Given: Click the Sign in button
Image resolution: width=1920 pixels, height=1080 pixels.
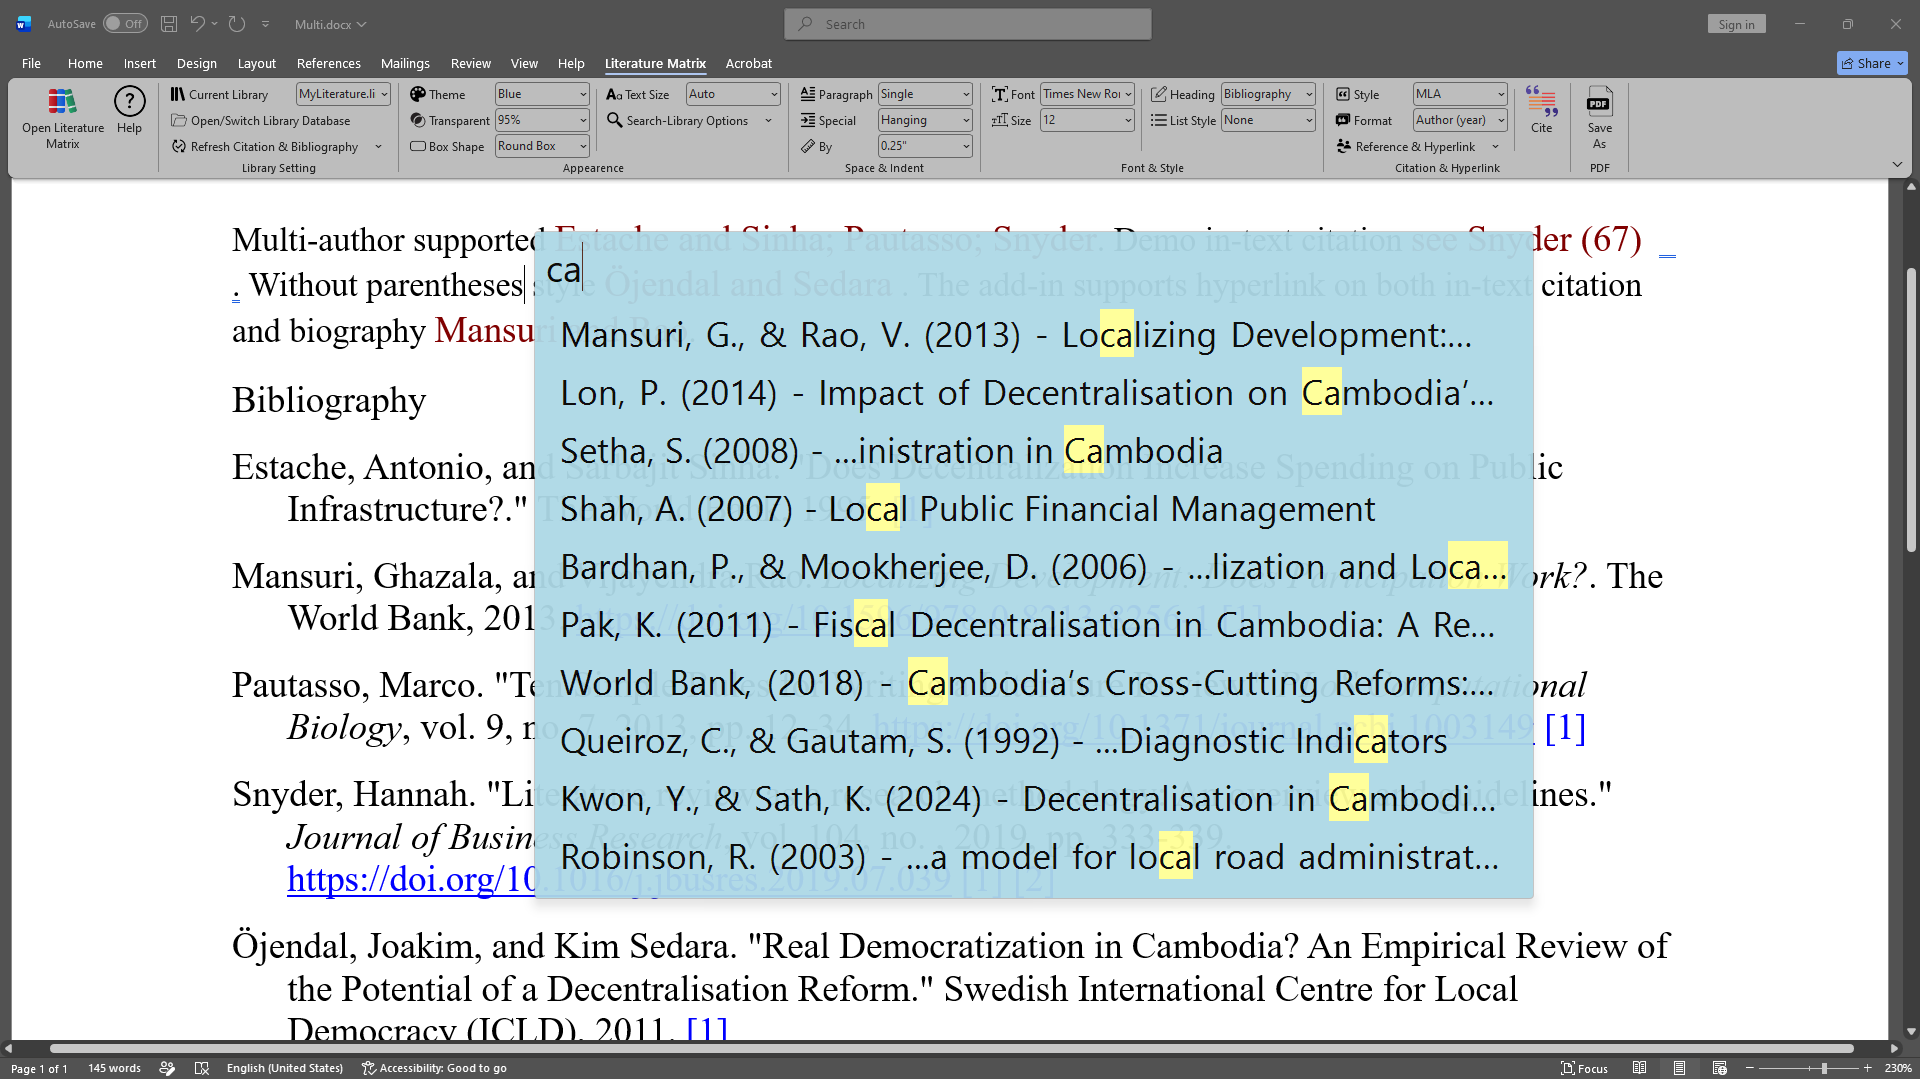Looking at the screenshot, I should click(1736, 24).
